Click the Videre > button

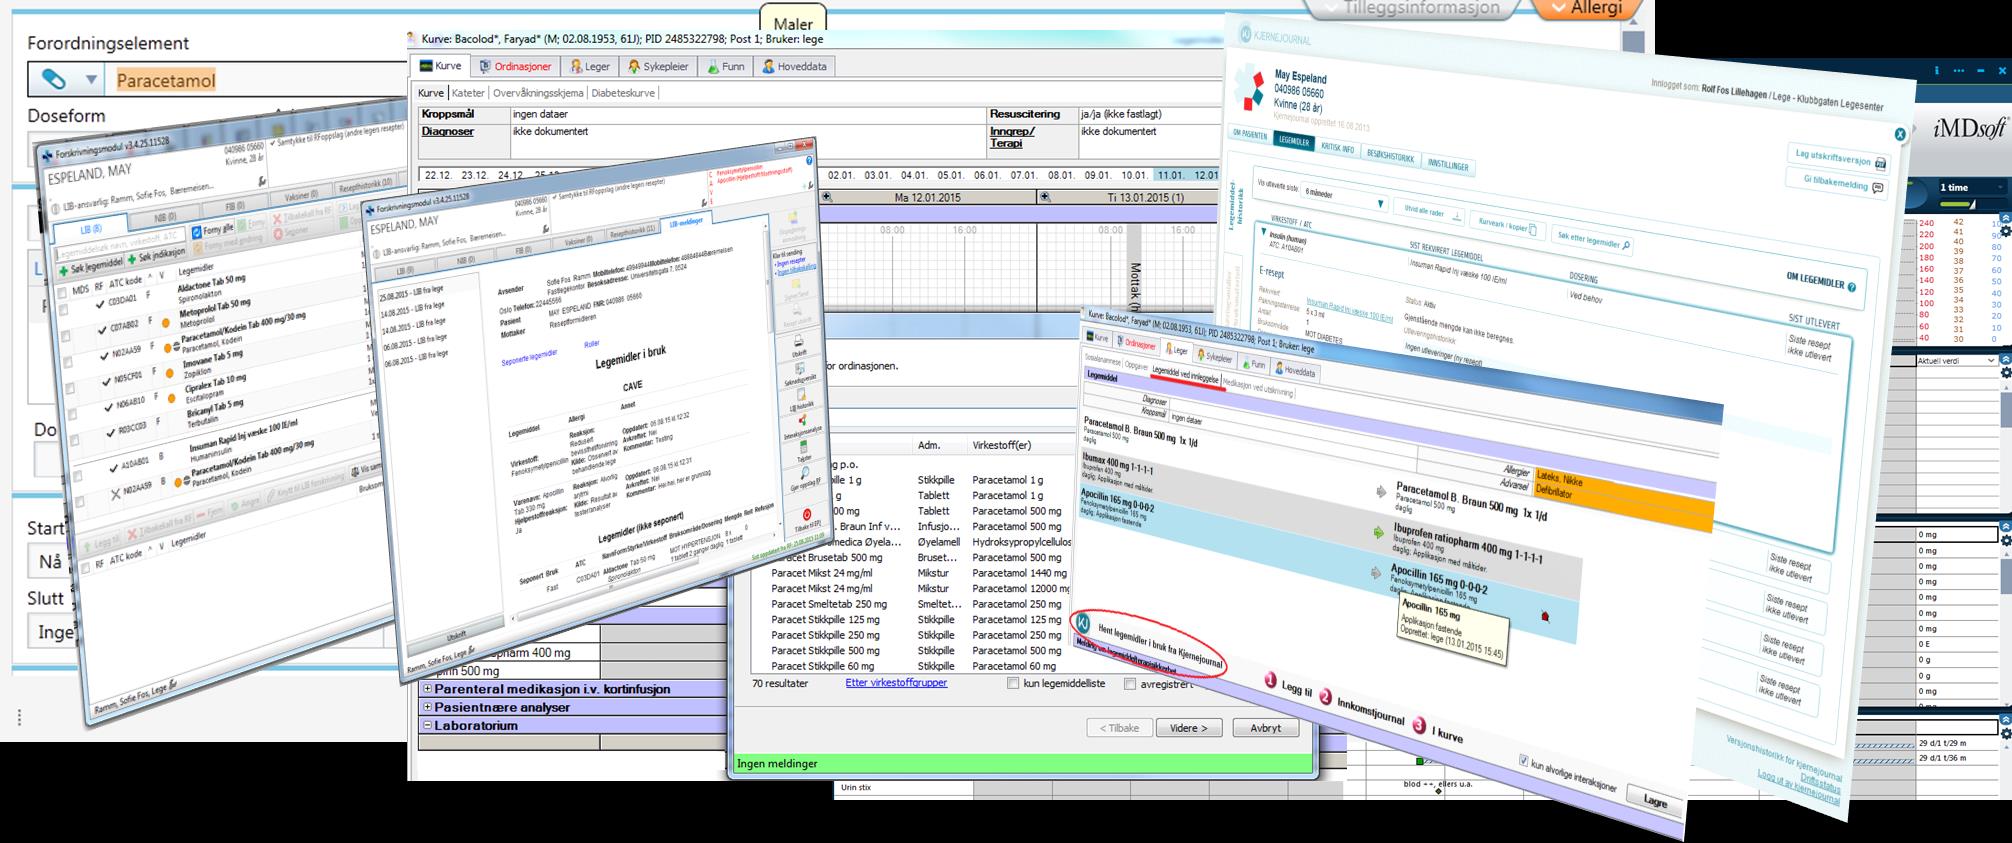pyautogui.click(x=1189, y=728)
